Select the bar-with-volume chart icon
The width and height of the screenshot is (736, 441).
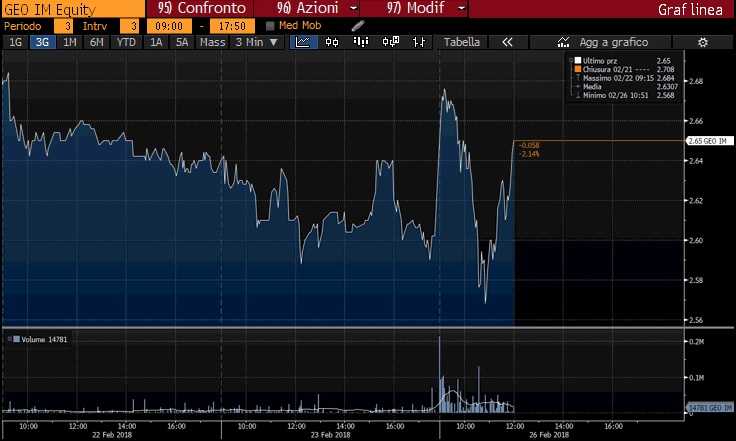(x=360, y=42)
